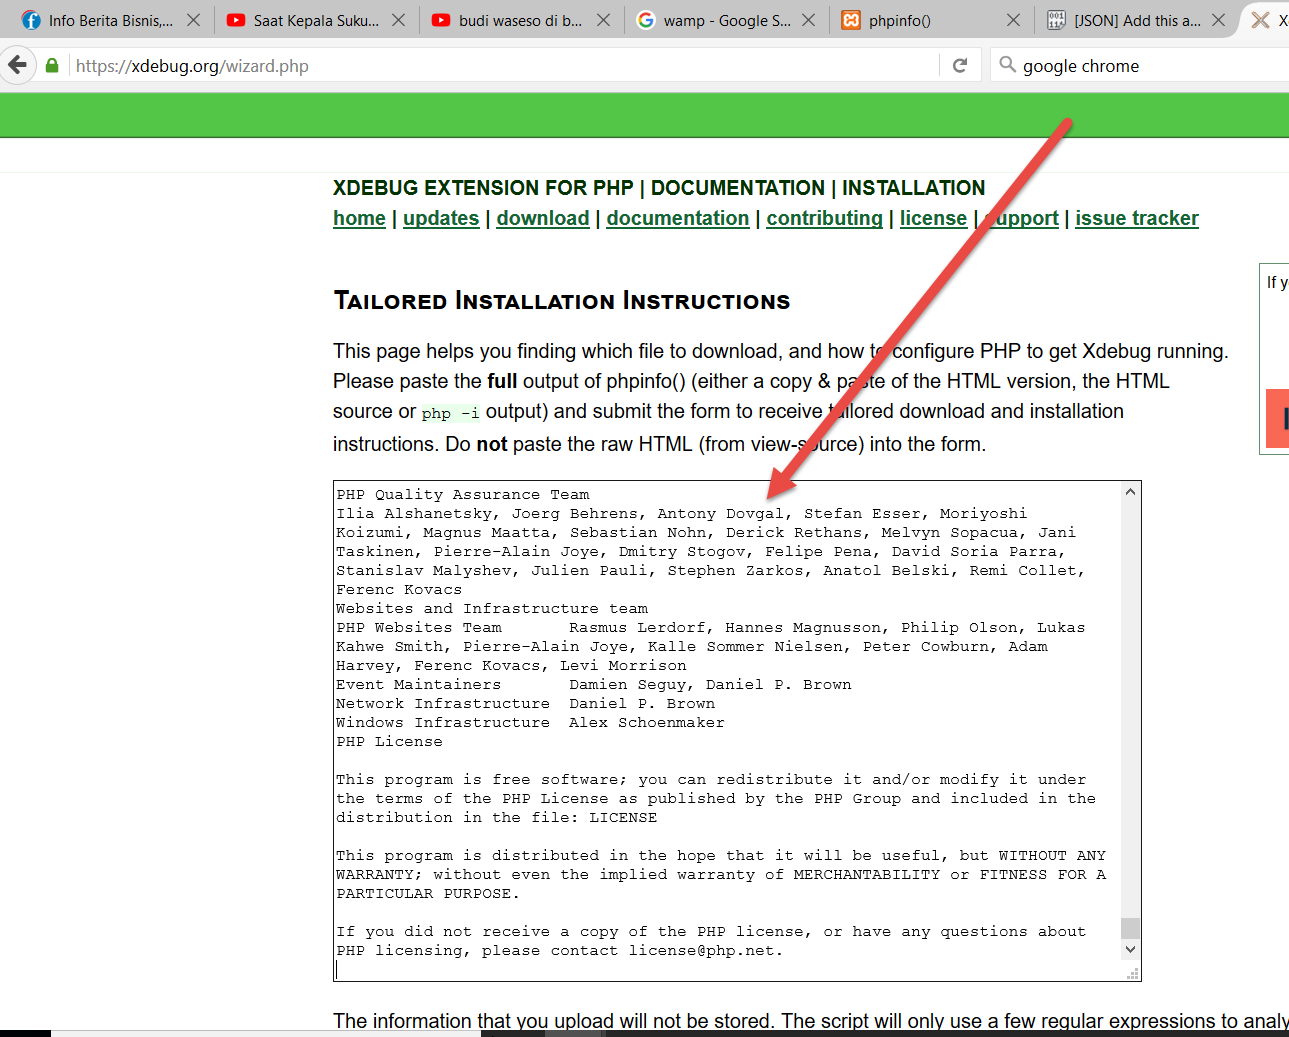The image size is (1289, 1037).
Task: Click the Xdebug favicon on last tab
Action: coord(1261,20)
